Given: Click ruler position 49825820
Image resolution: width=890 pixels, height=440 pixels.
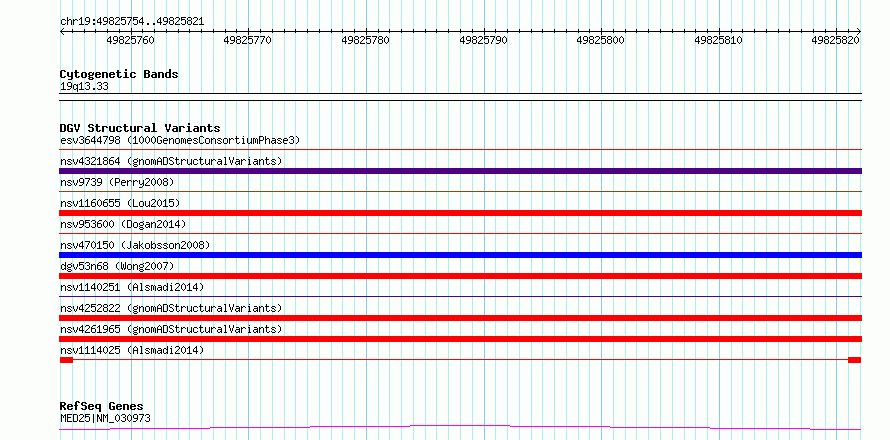Looking at the screenshot, I should [836, 40].
